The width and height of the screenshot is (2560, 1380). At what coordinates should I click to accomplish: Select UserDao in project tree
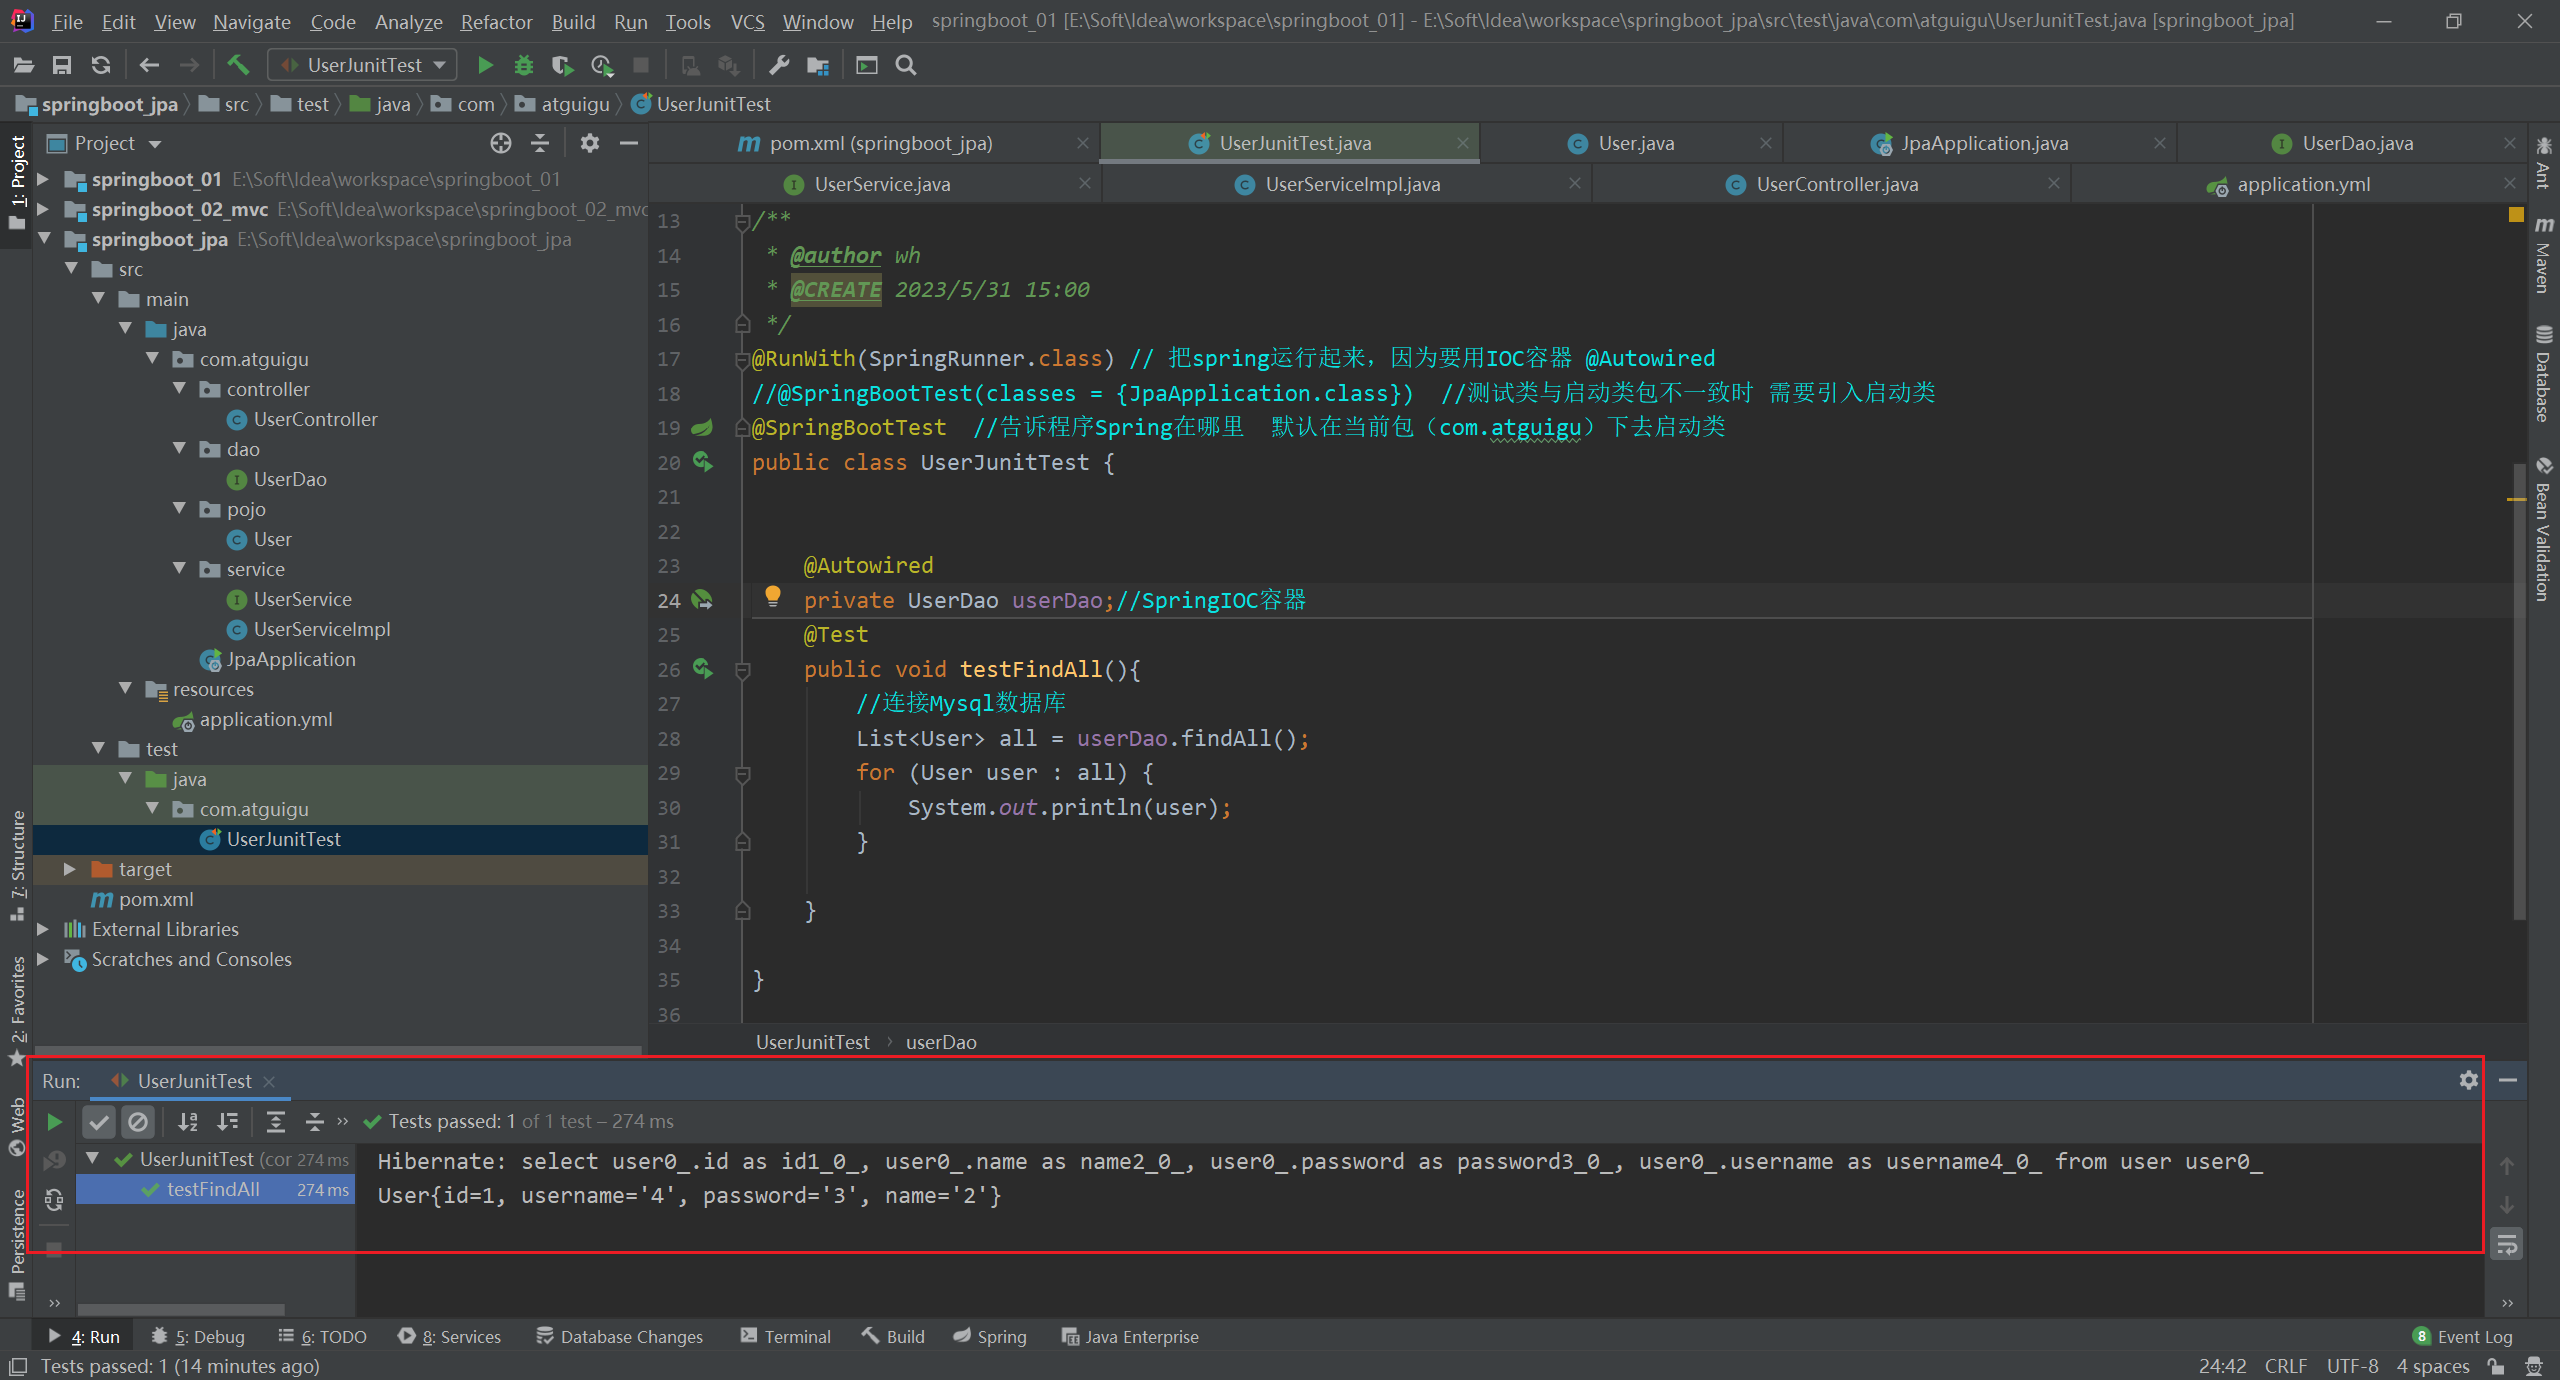[290, 479]
